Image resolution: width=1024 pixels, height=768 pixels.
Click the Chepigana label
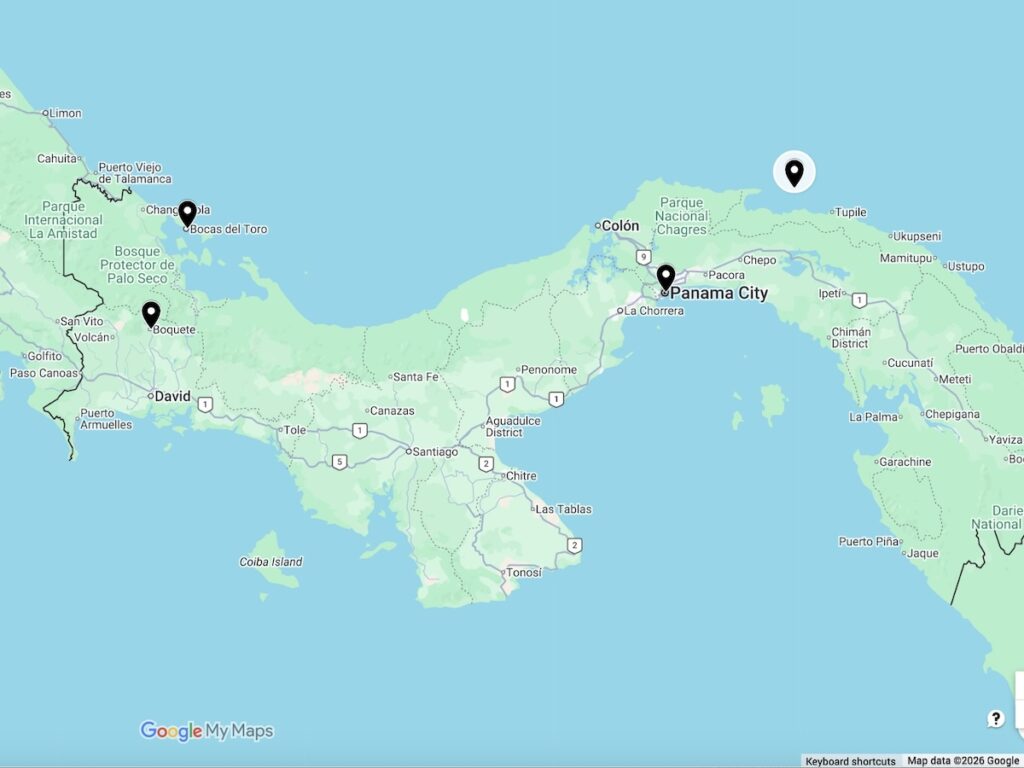(x=953, y=414)
